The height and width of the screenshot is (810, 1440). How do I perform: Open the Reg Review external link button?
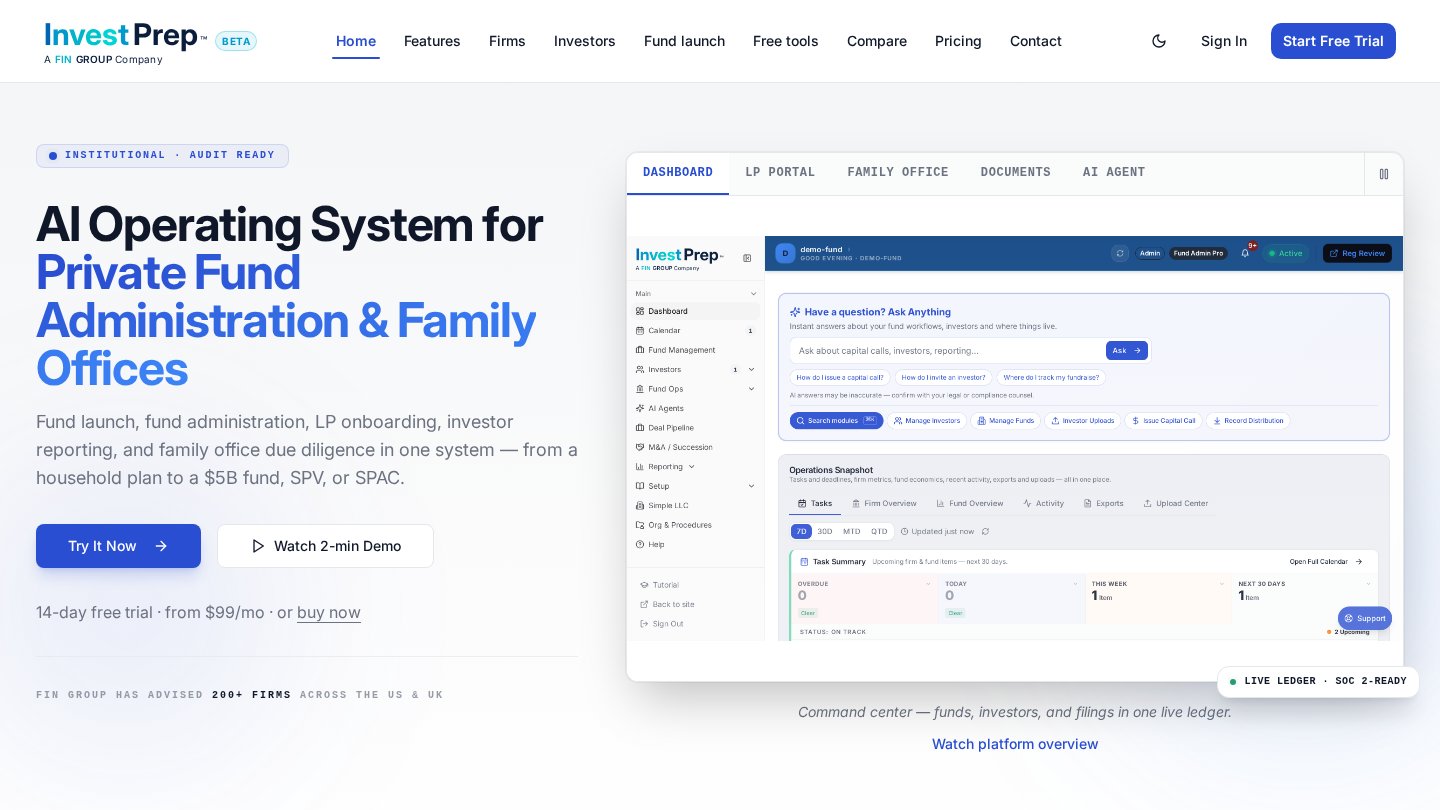point(1357,253)
